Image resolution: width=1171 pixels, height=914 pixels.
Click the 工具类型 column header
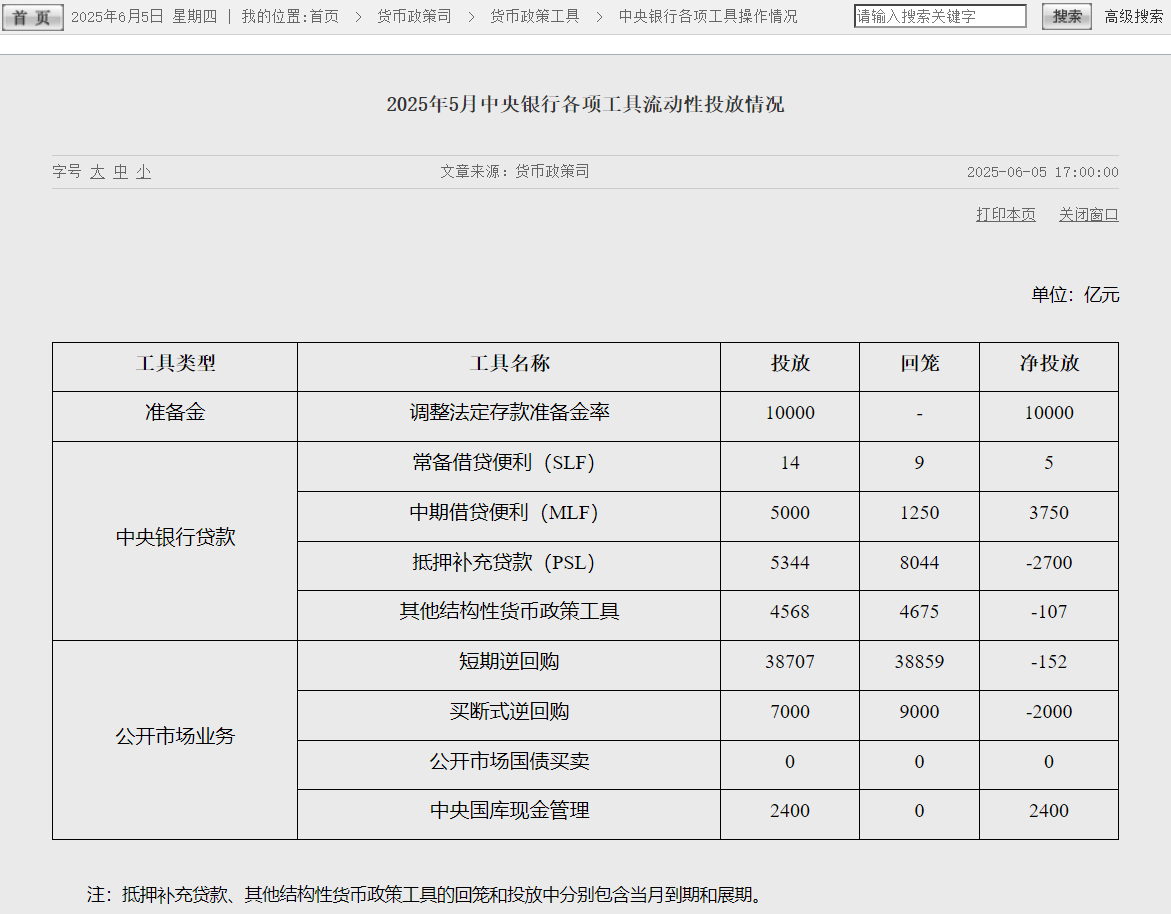175,364
